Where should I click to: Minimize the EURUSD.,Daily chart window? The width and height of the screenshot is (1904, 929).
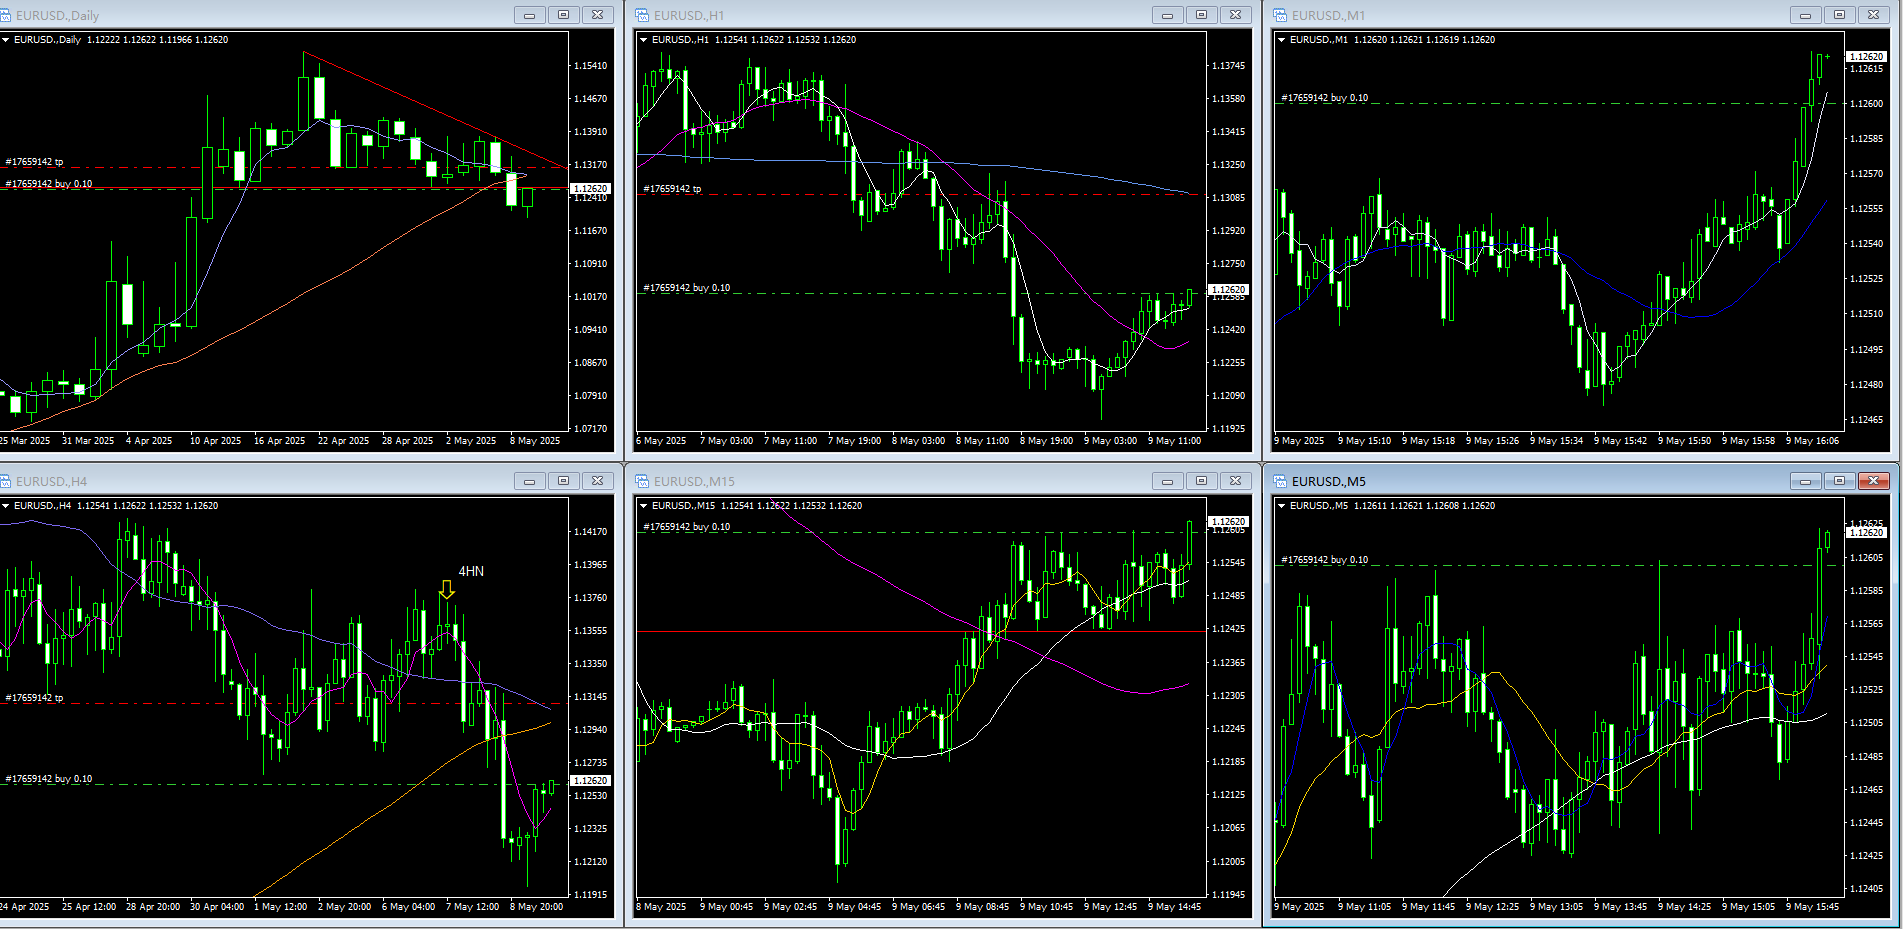pos(530,15)
